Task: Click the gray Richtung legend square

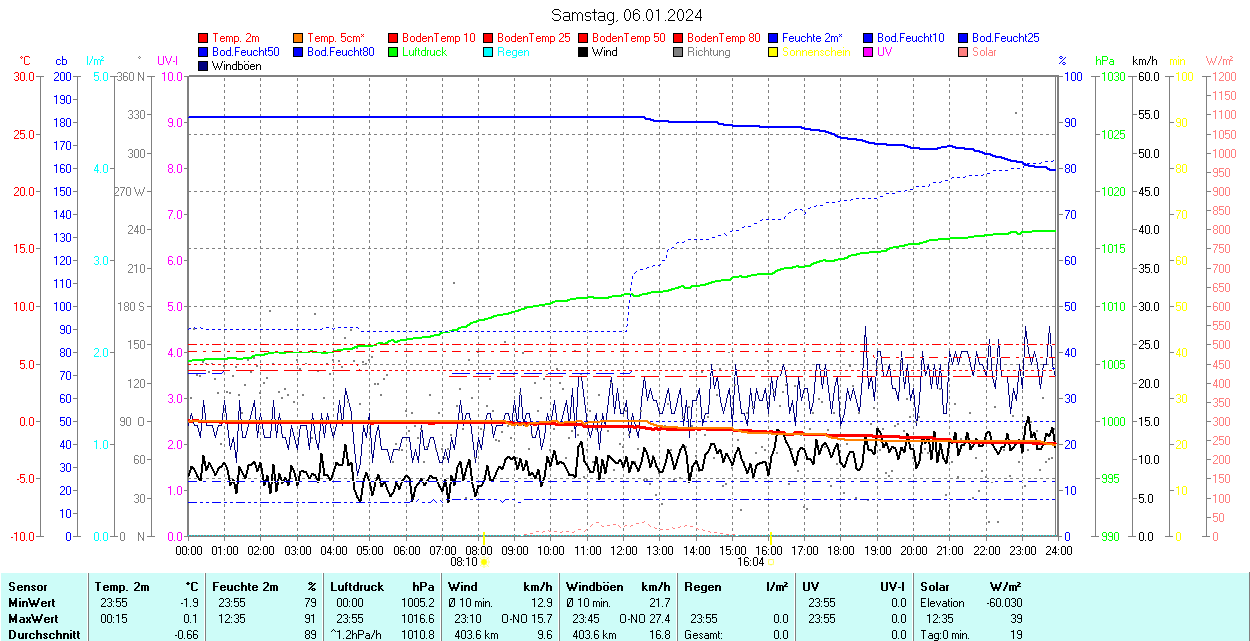Action: coord(678,52)
